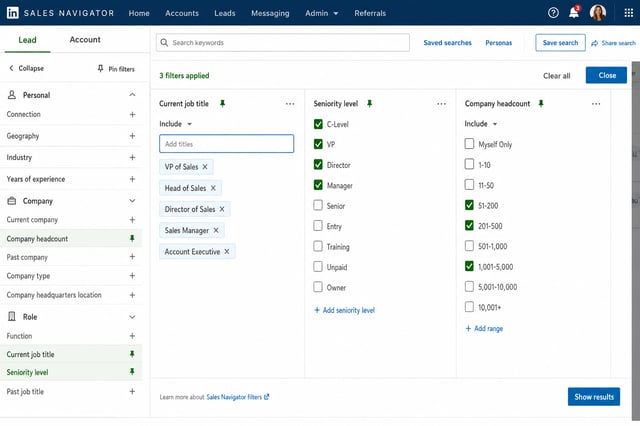Open the profile avatar menu
Viewport: 640px width, 426px height.
[x=598, y=13]
